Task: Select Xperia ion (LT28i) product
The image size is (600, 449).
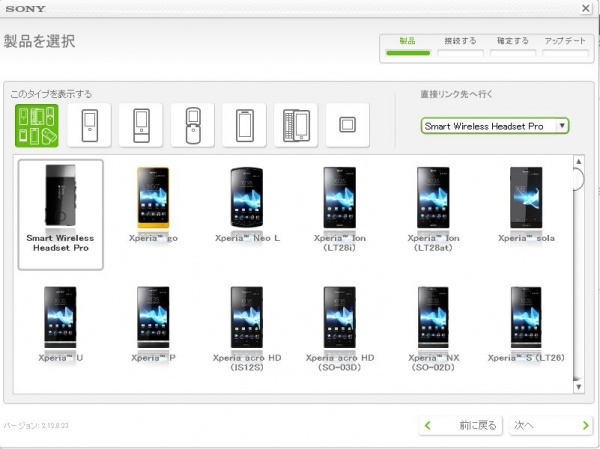Action: tap(340, 200)
